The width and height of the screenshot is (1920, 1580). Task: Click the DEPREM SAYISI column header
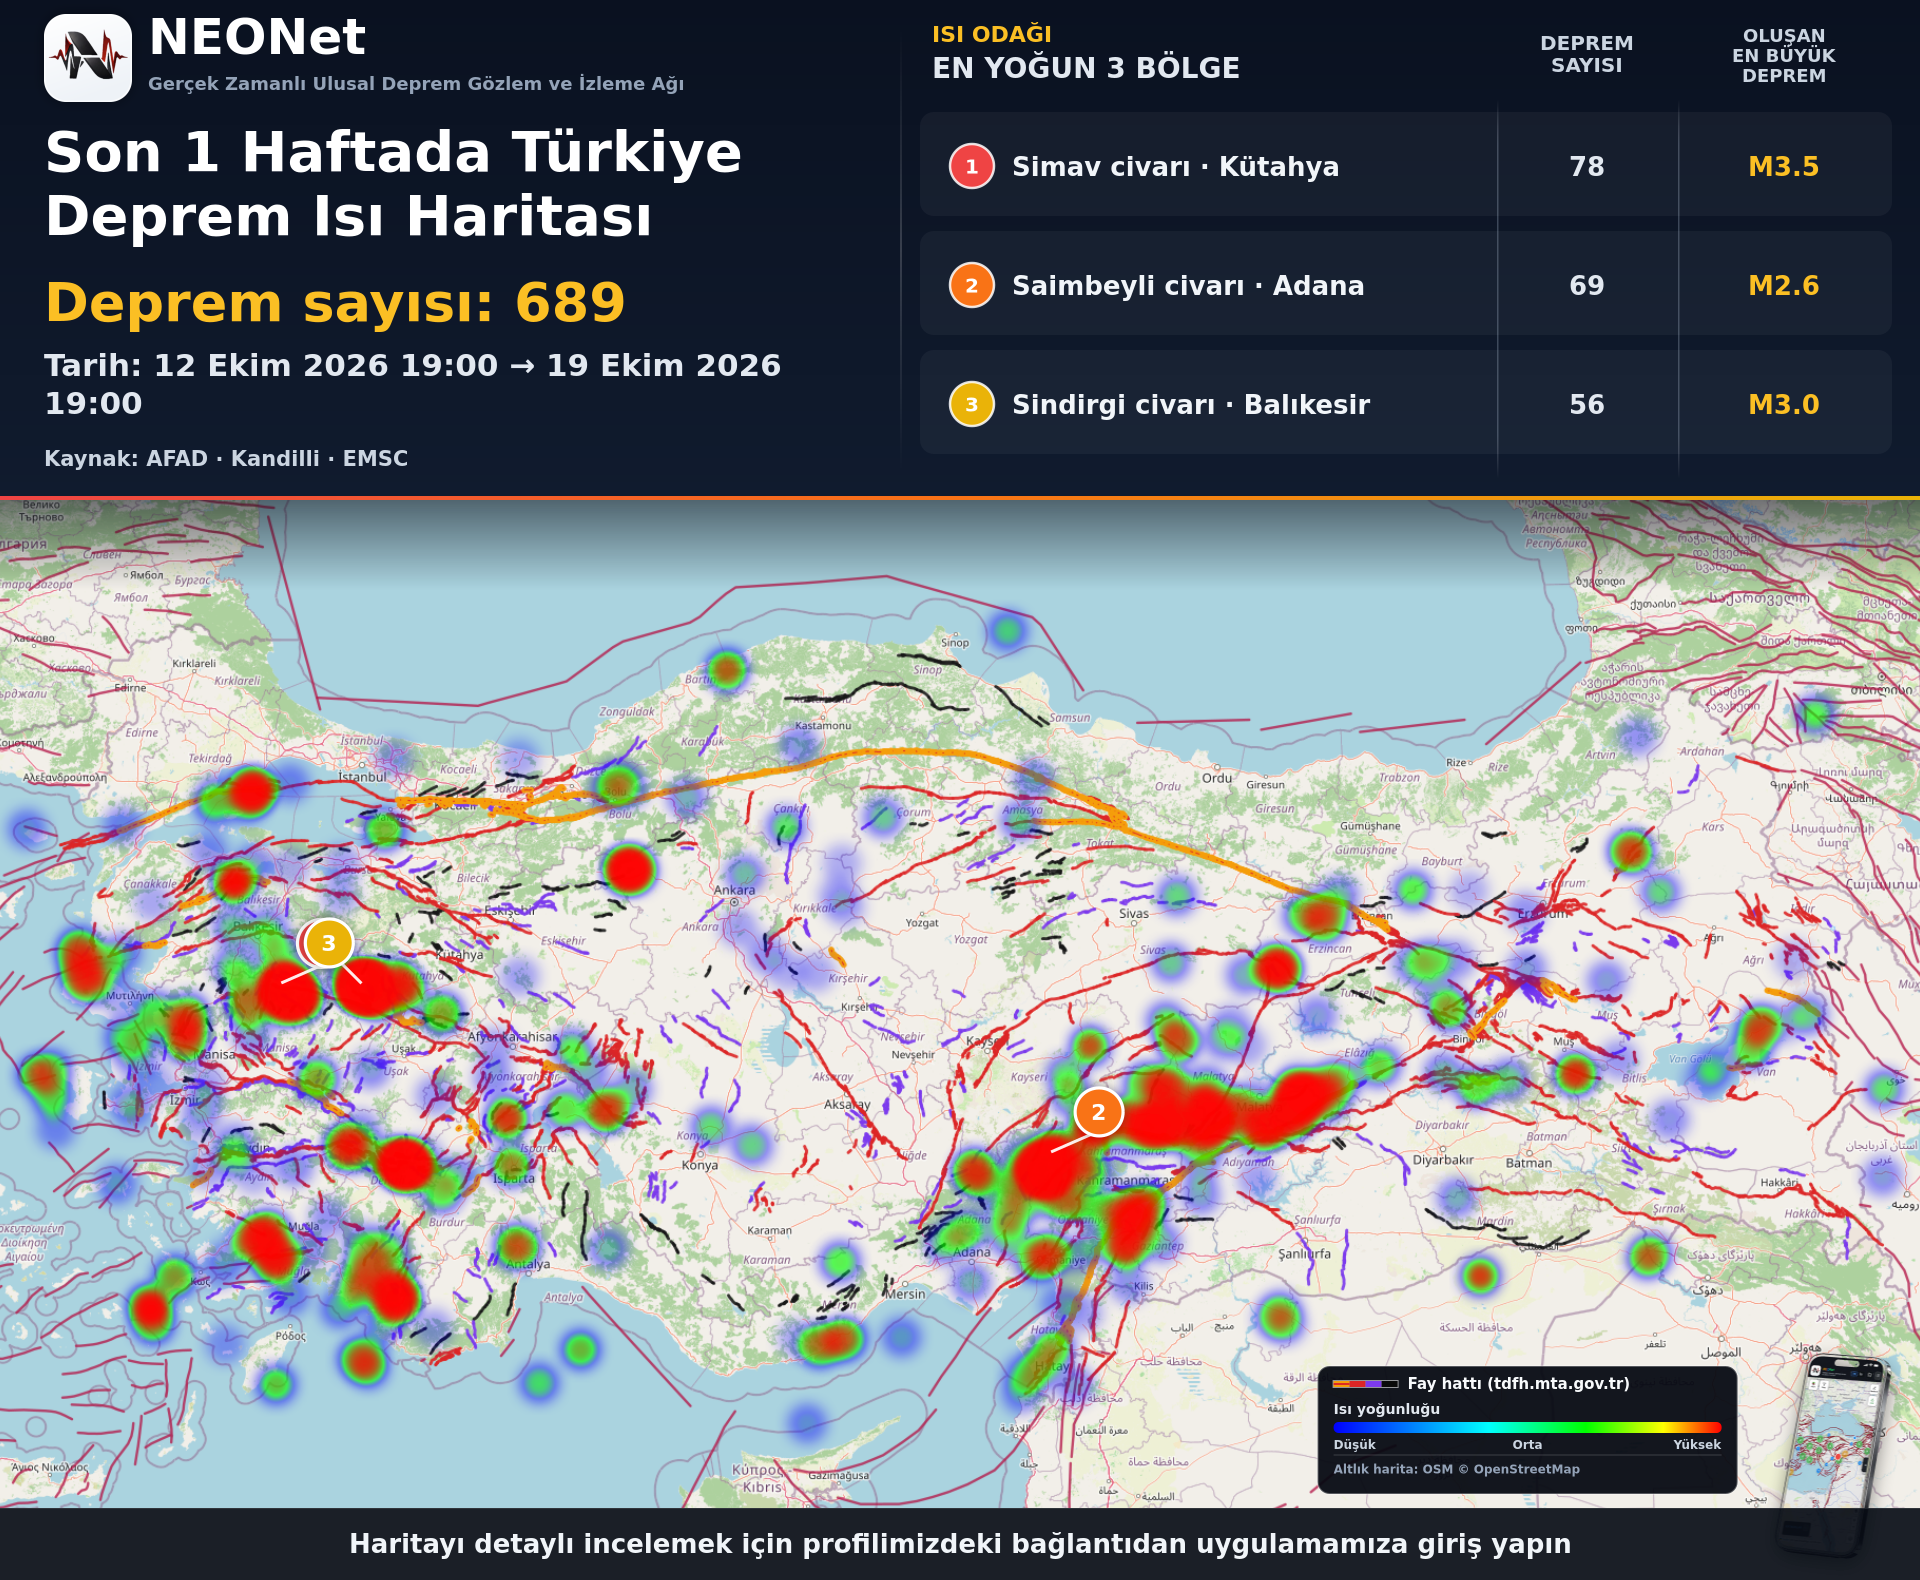(1586, 54)
